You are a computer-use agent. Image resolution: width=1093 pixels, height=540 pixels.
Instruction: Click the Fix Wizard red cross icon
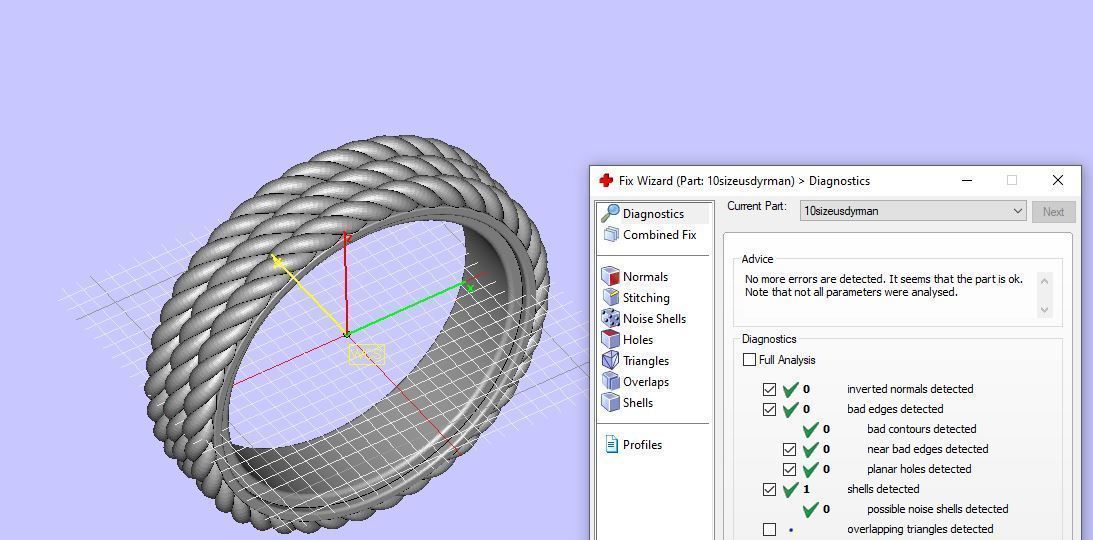coord(606,180)
